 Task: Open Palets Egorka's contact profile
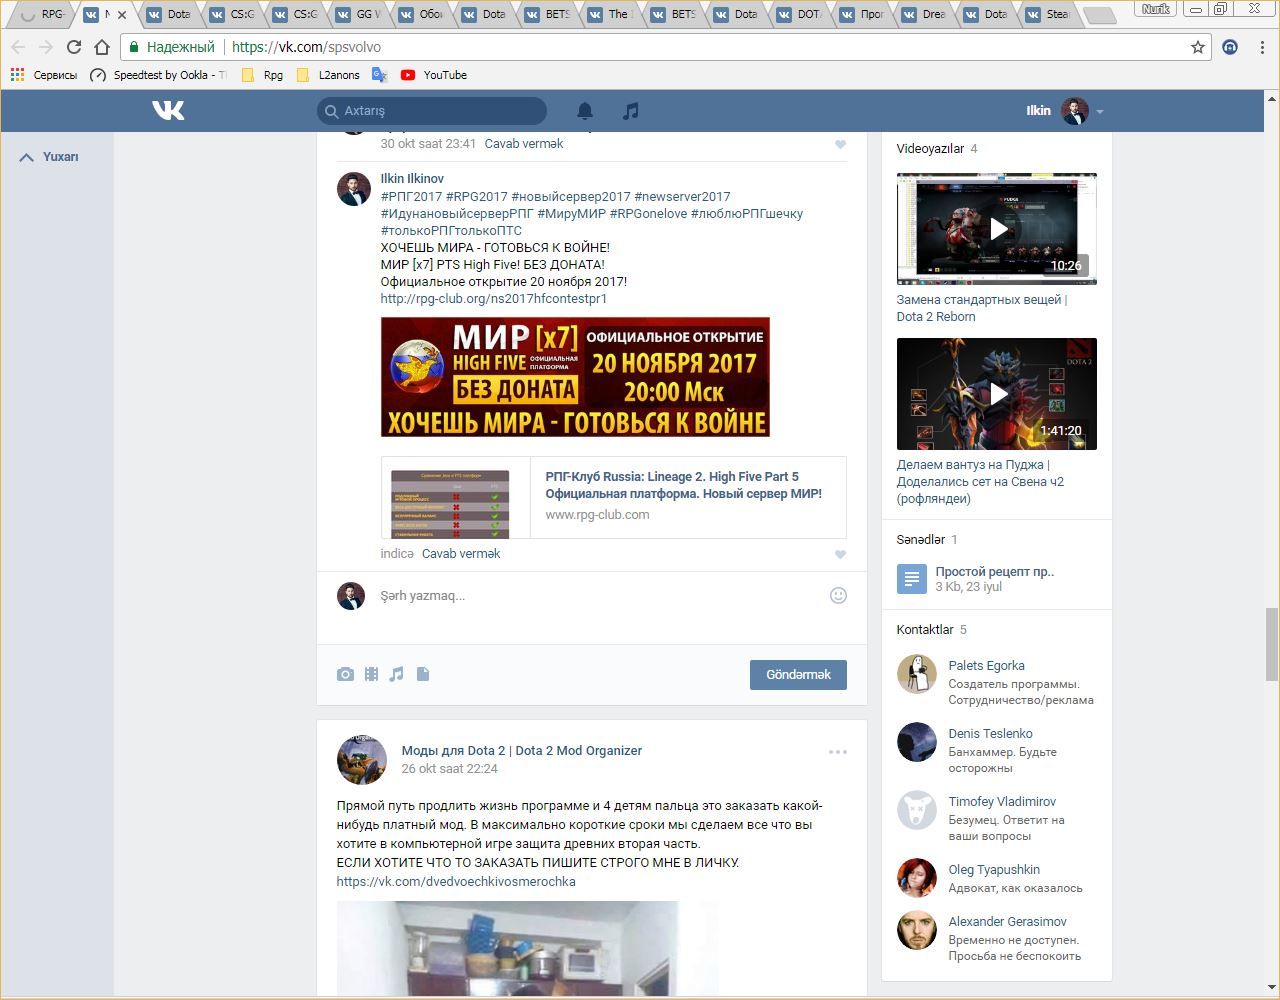tap(986, 666)
